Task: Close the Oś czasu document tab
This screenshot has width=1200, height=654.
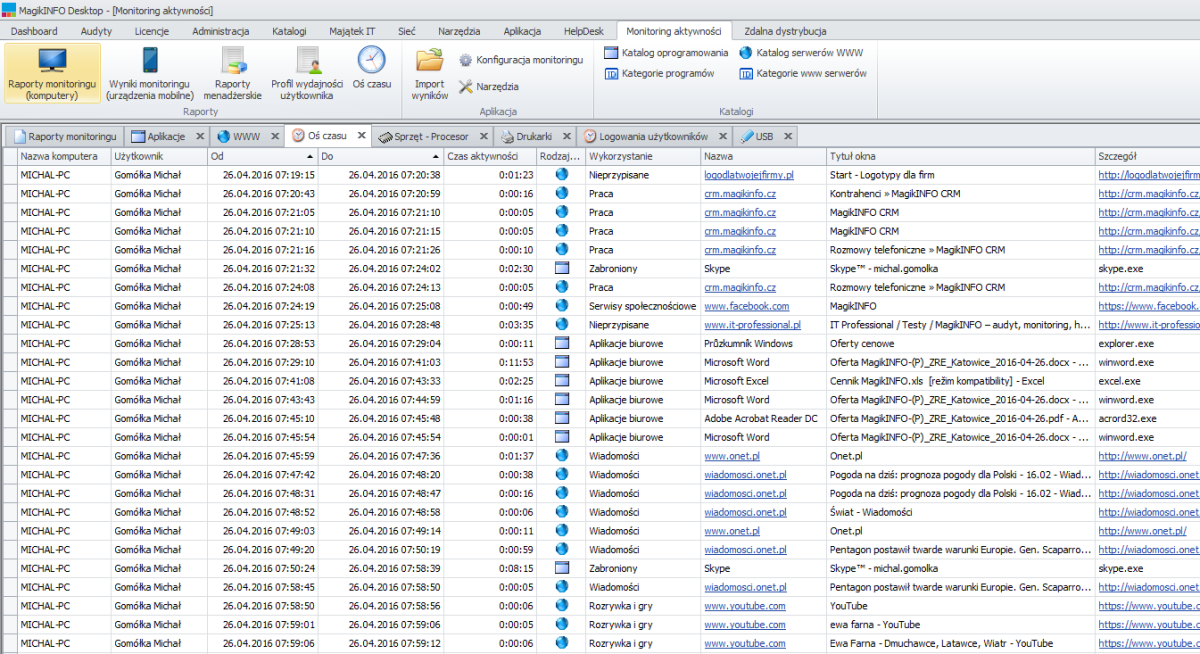Action: (362, 136)
